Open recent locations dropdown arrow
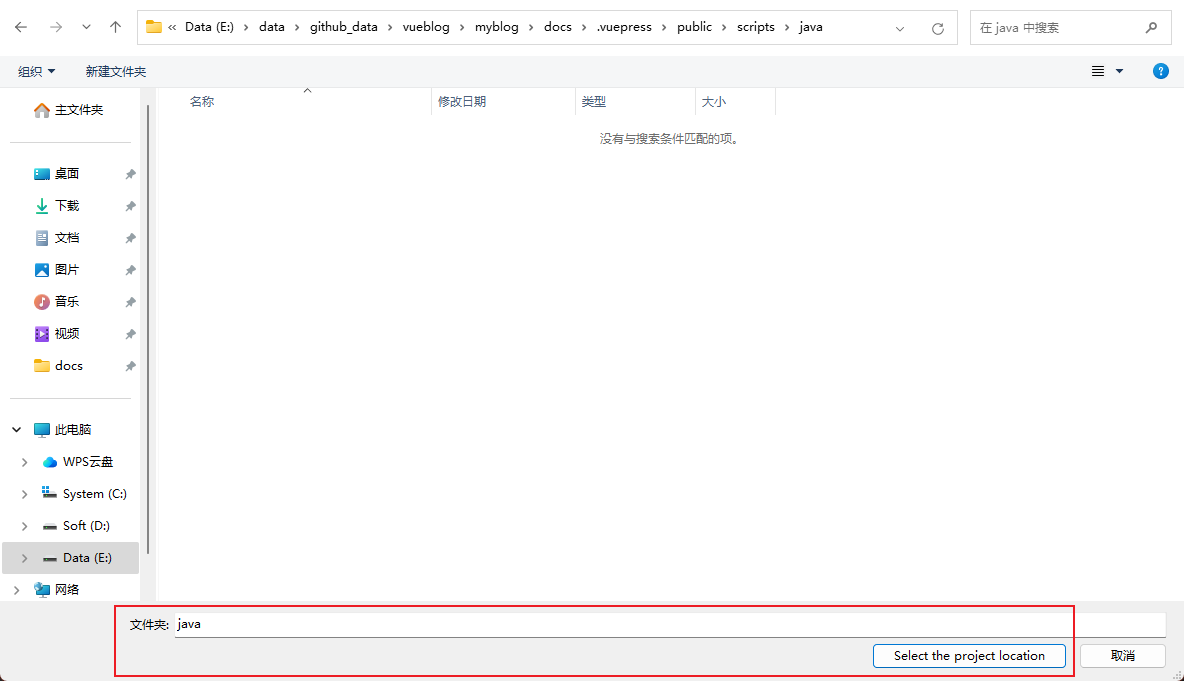Image resolution: width=1184 pixels, height=681 pixels. pyautogui.click(x=86, y=27)
